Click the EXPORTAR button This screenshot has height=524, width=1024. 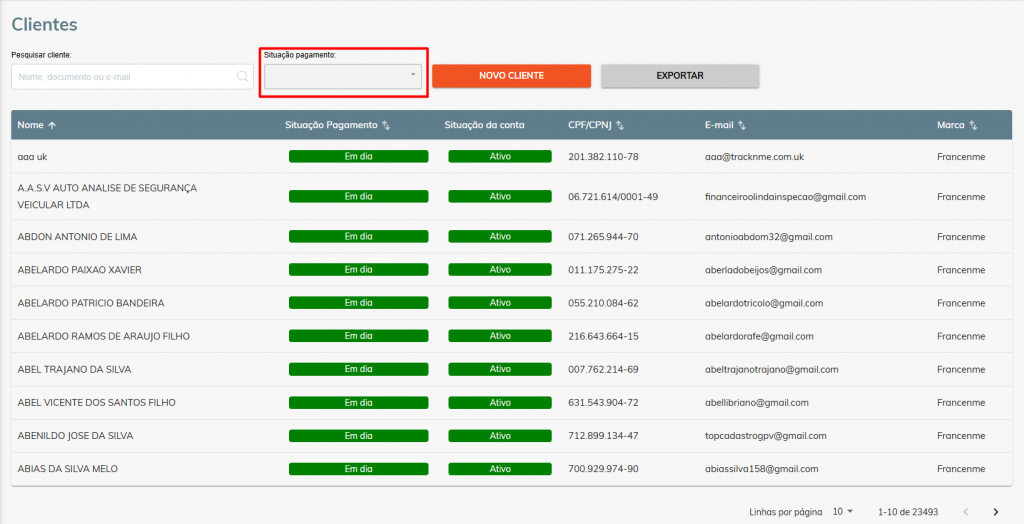680,76
